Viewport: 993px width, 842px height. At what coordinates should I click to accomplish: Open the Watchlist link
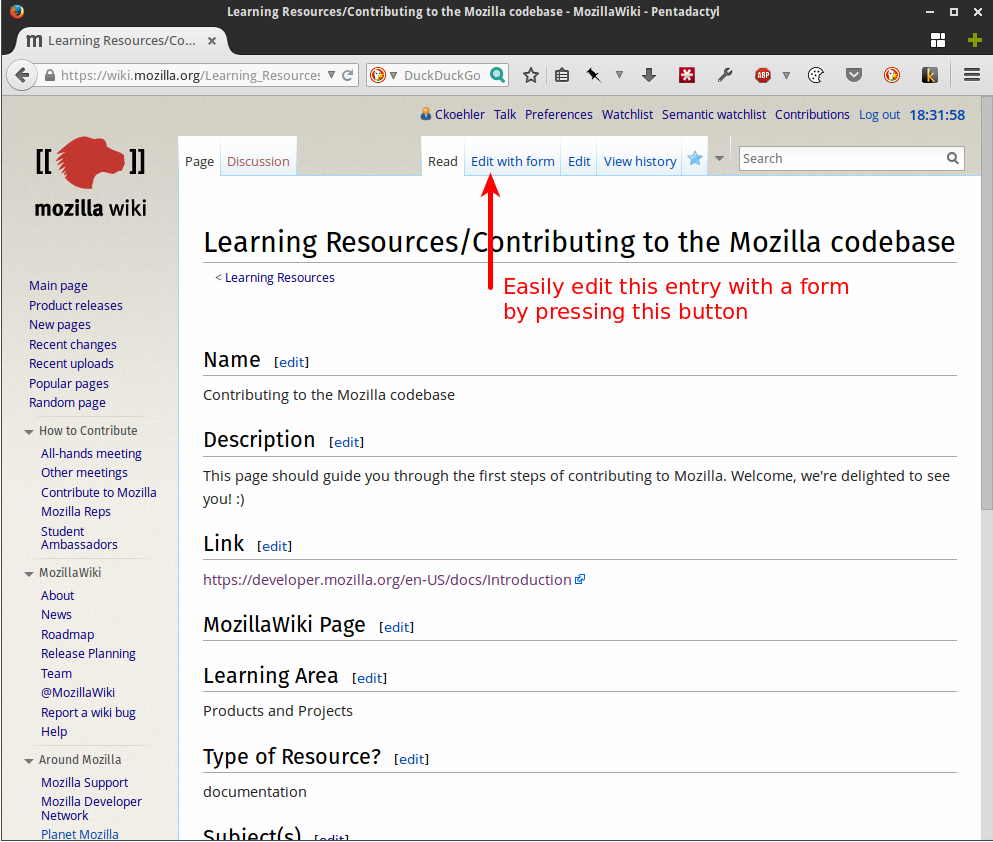(x=627, y=115)
